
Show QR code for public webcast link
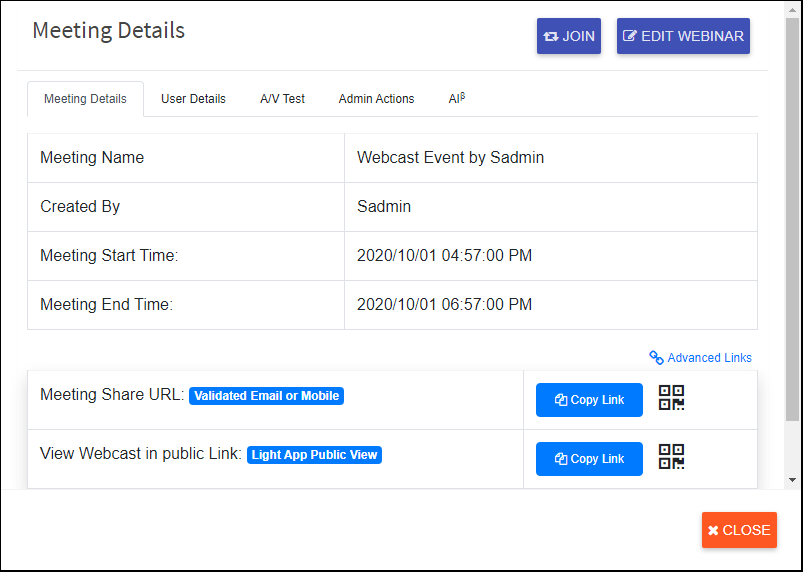[671, 457]
